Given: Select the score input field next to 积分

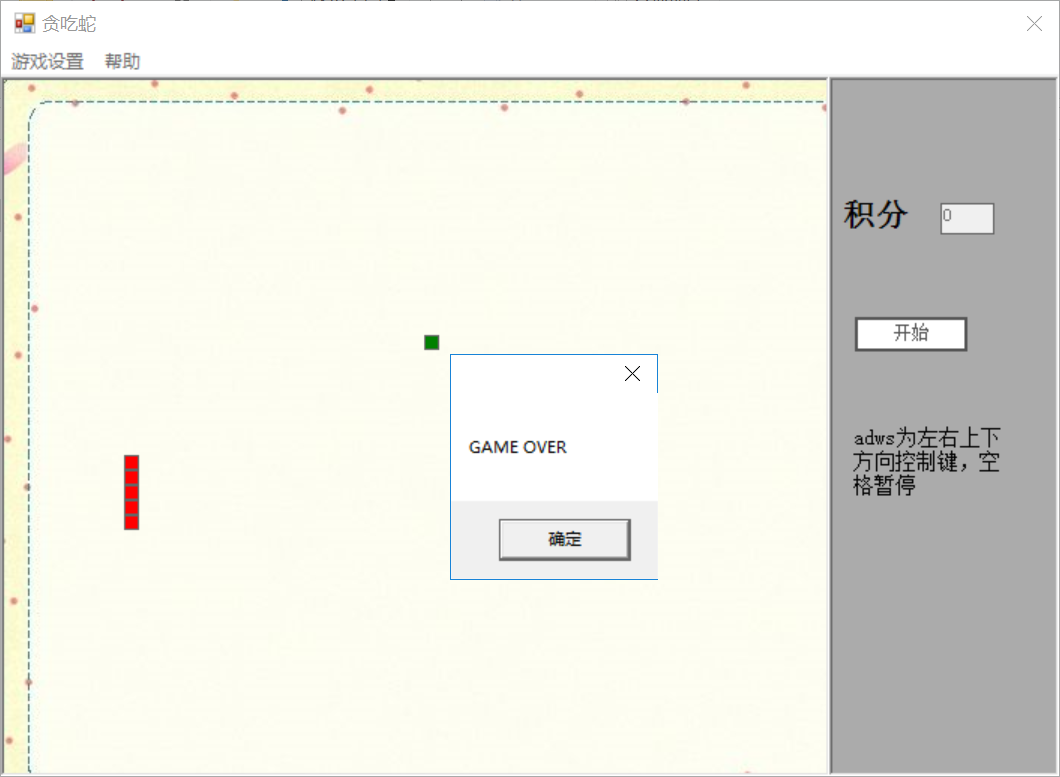Looking at the screenshot, I should pyautogui.click(x=966, y=218).
